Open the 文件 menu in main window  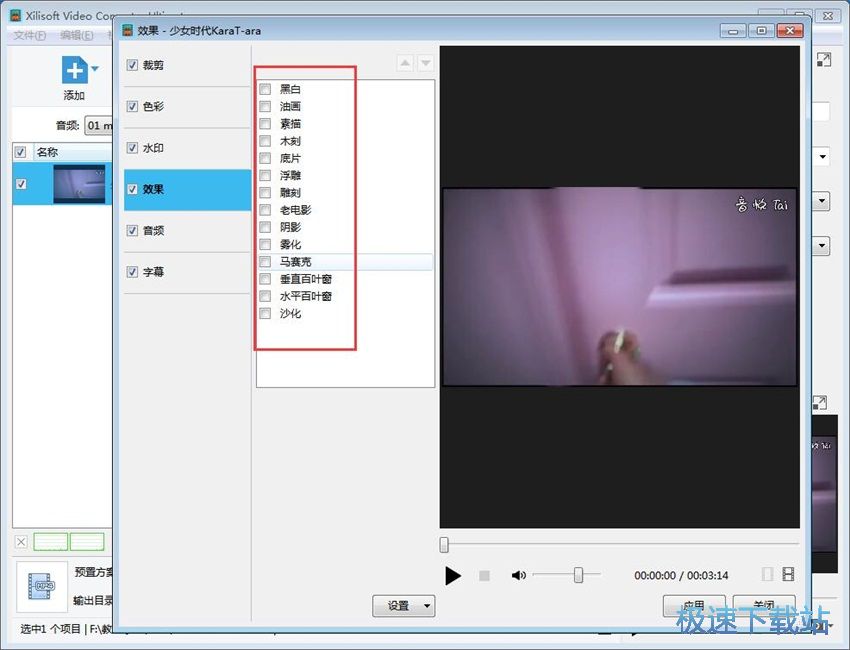coord(30,35)
